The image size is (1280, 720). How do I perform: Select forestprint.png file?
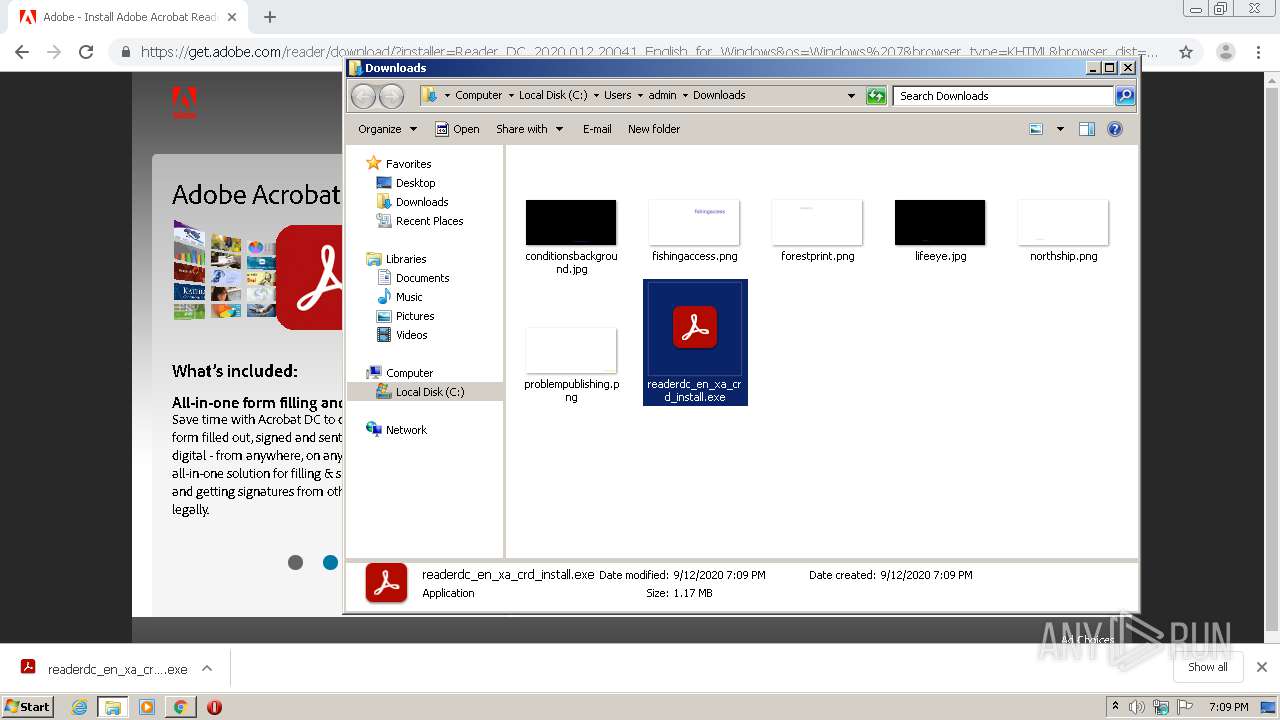pos(817,231)
